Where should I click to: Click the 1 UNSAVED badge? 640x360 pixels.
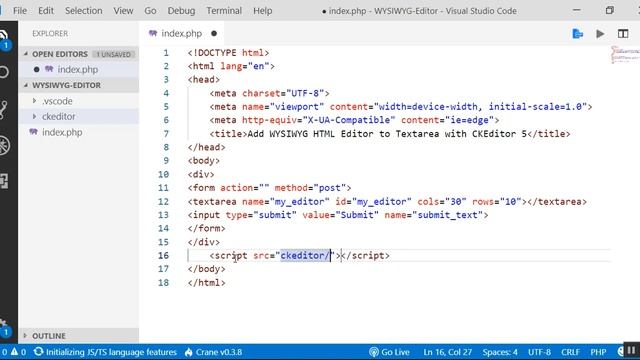coord(114,54)
